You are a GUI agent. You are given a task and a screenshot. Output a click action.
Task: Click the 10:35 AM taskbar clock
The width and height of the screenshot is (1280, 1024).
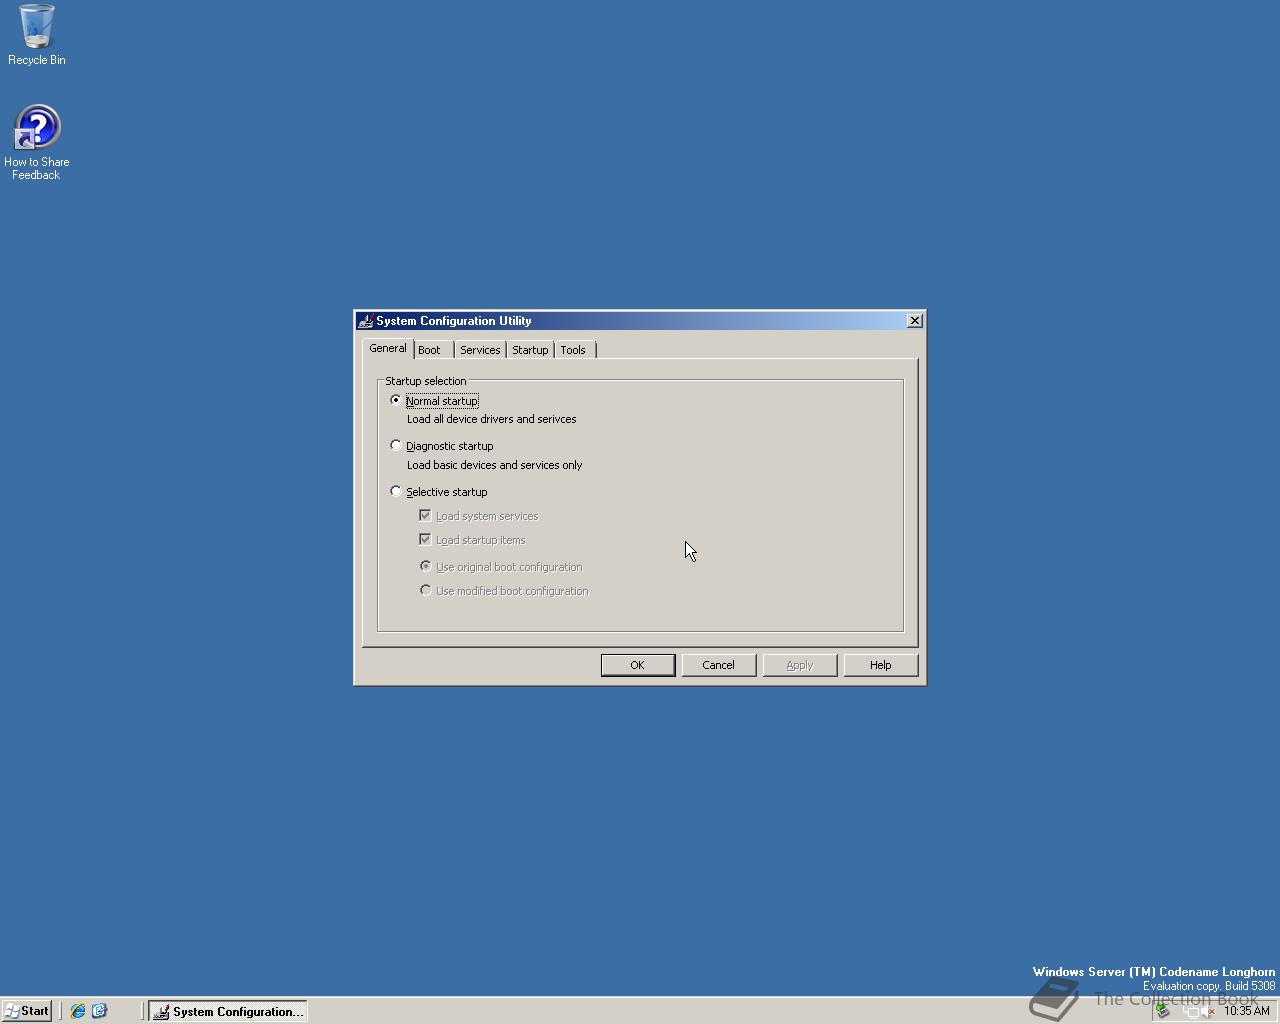coord(1247,1011)
